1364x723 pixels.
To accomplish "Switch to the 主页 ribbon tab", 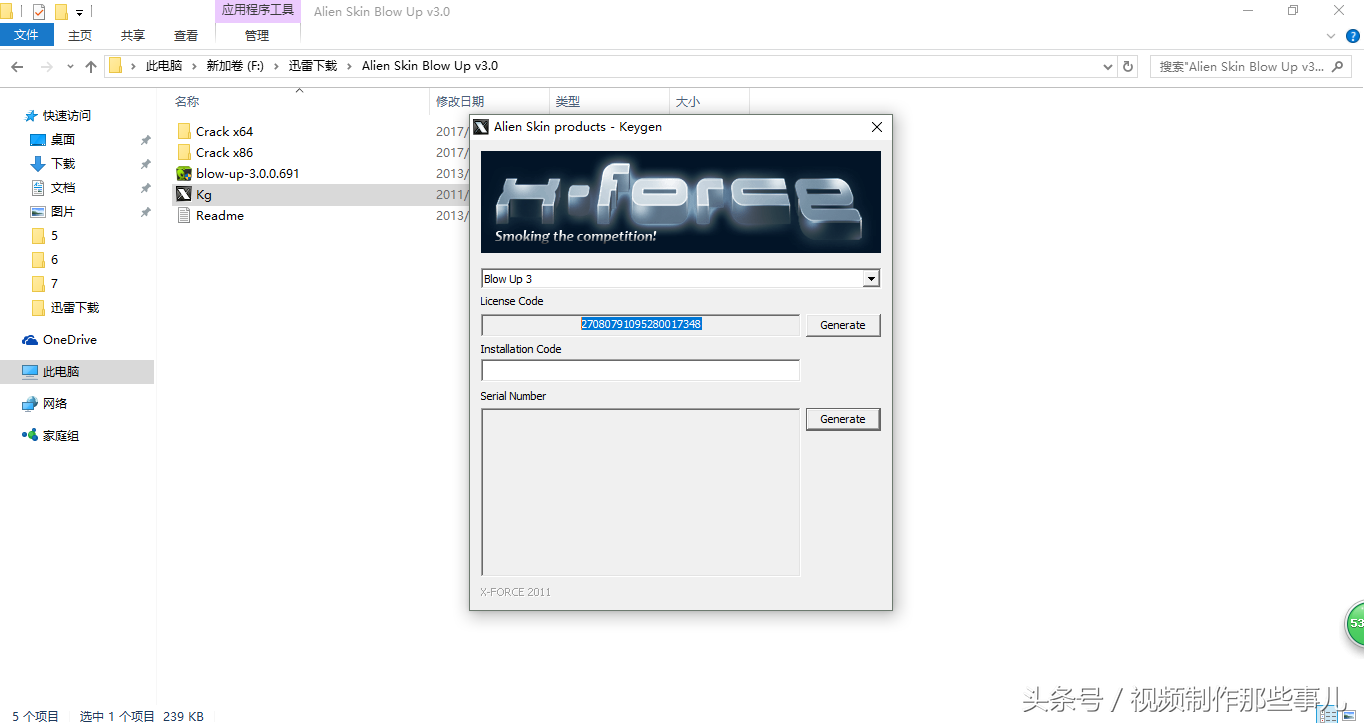I will pyautogui.click(x=80, y=35).
